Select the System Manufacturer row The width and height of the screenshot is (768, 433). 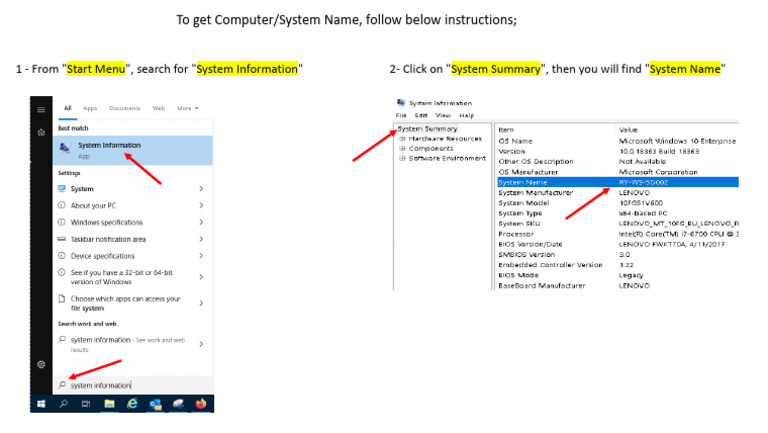pyautogui.click(x=618, y=192)
